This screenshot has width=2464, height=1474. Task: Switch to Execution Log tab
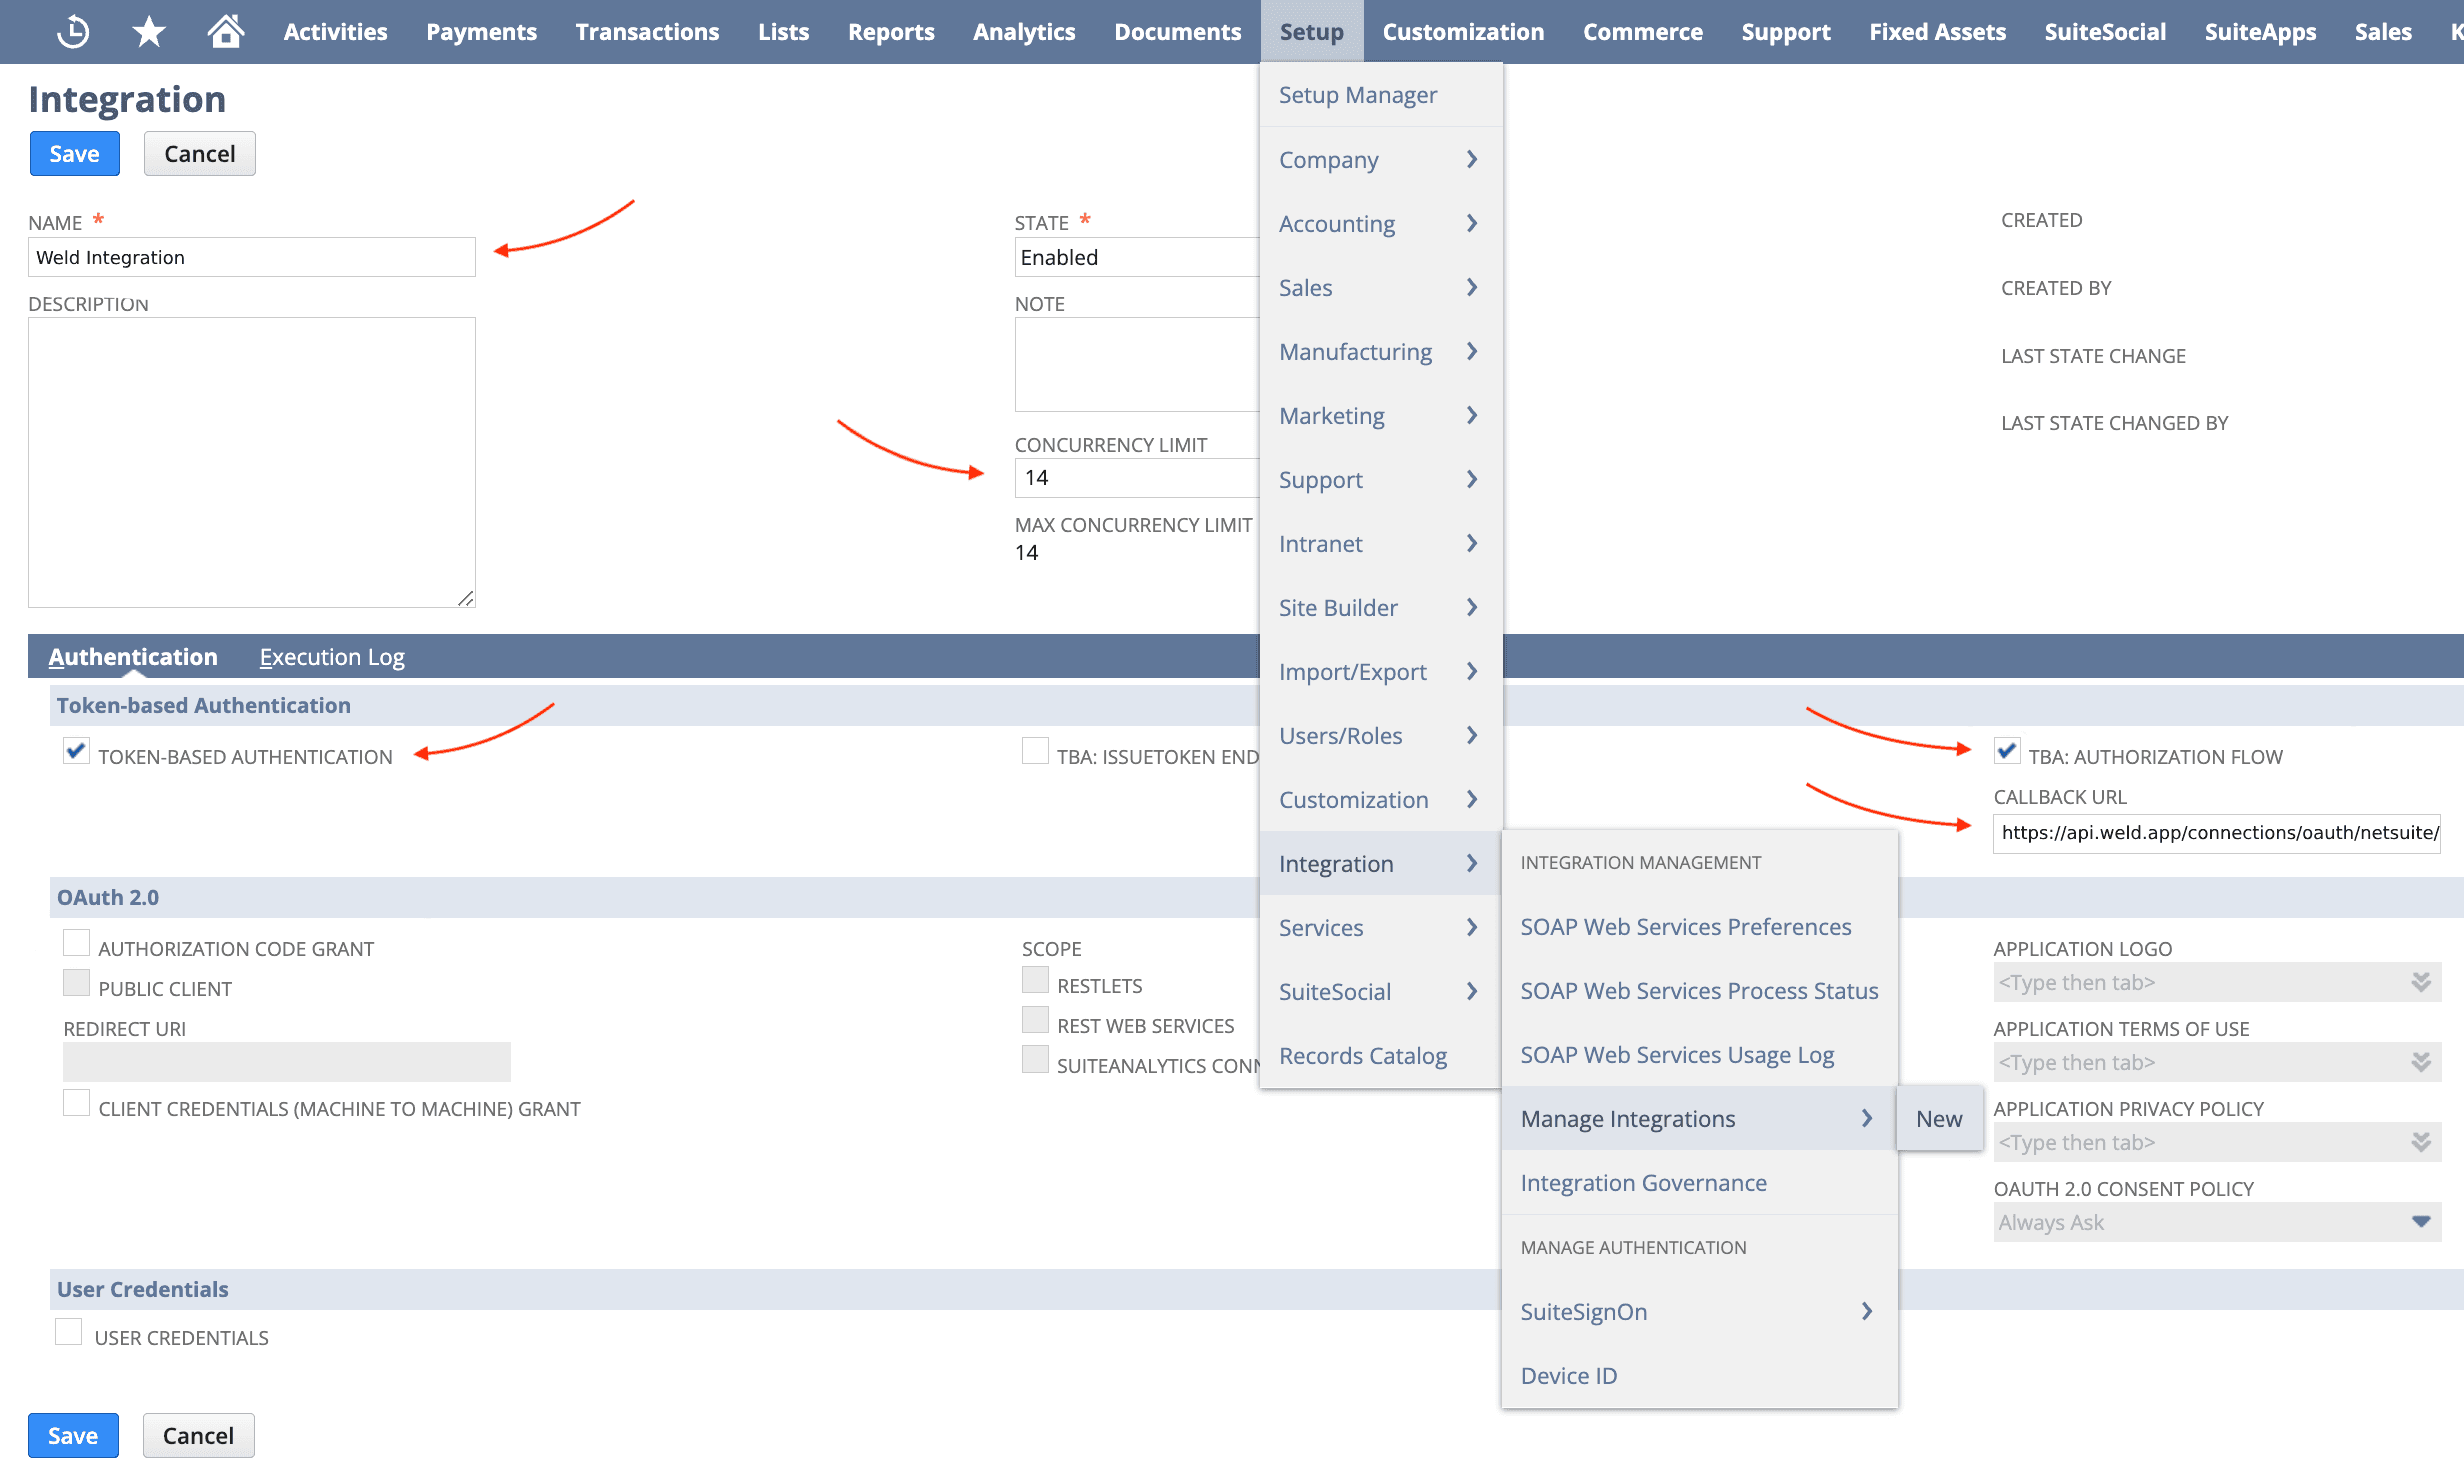click(330, 656)
